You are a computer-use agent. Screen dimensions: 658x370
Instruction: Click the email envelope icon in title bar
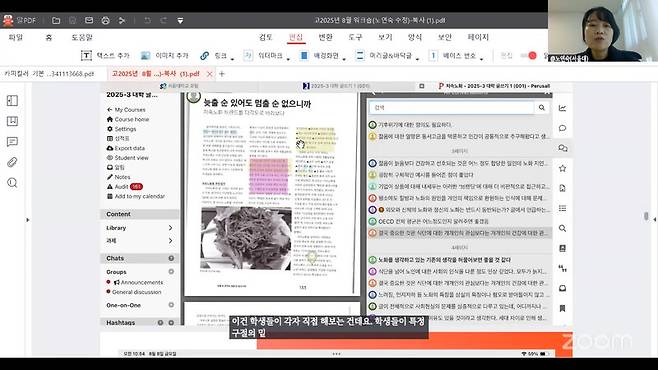(89, 20)
